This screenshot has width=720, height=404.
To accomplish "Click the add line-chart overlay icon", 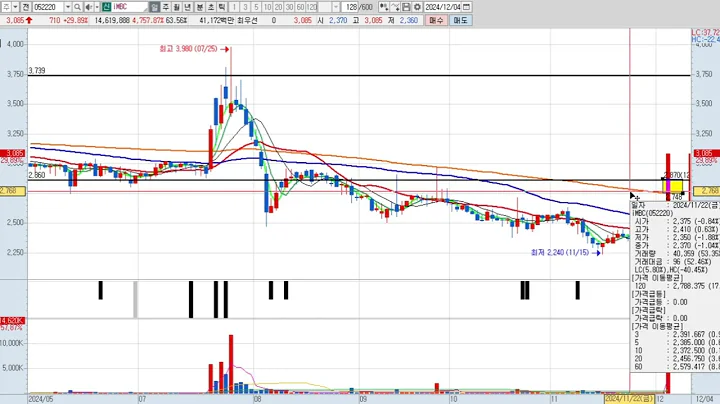I will (x=395, y=7).
